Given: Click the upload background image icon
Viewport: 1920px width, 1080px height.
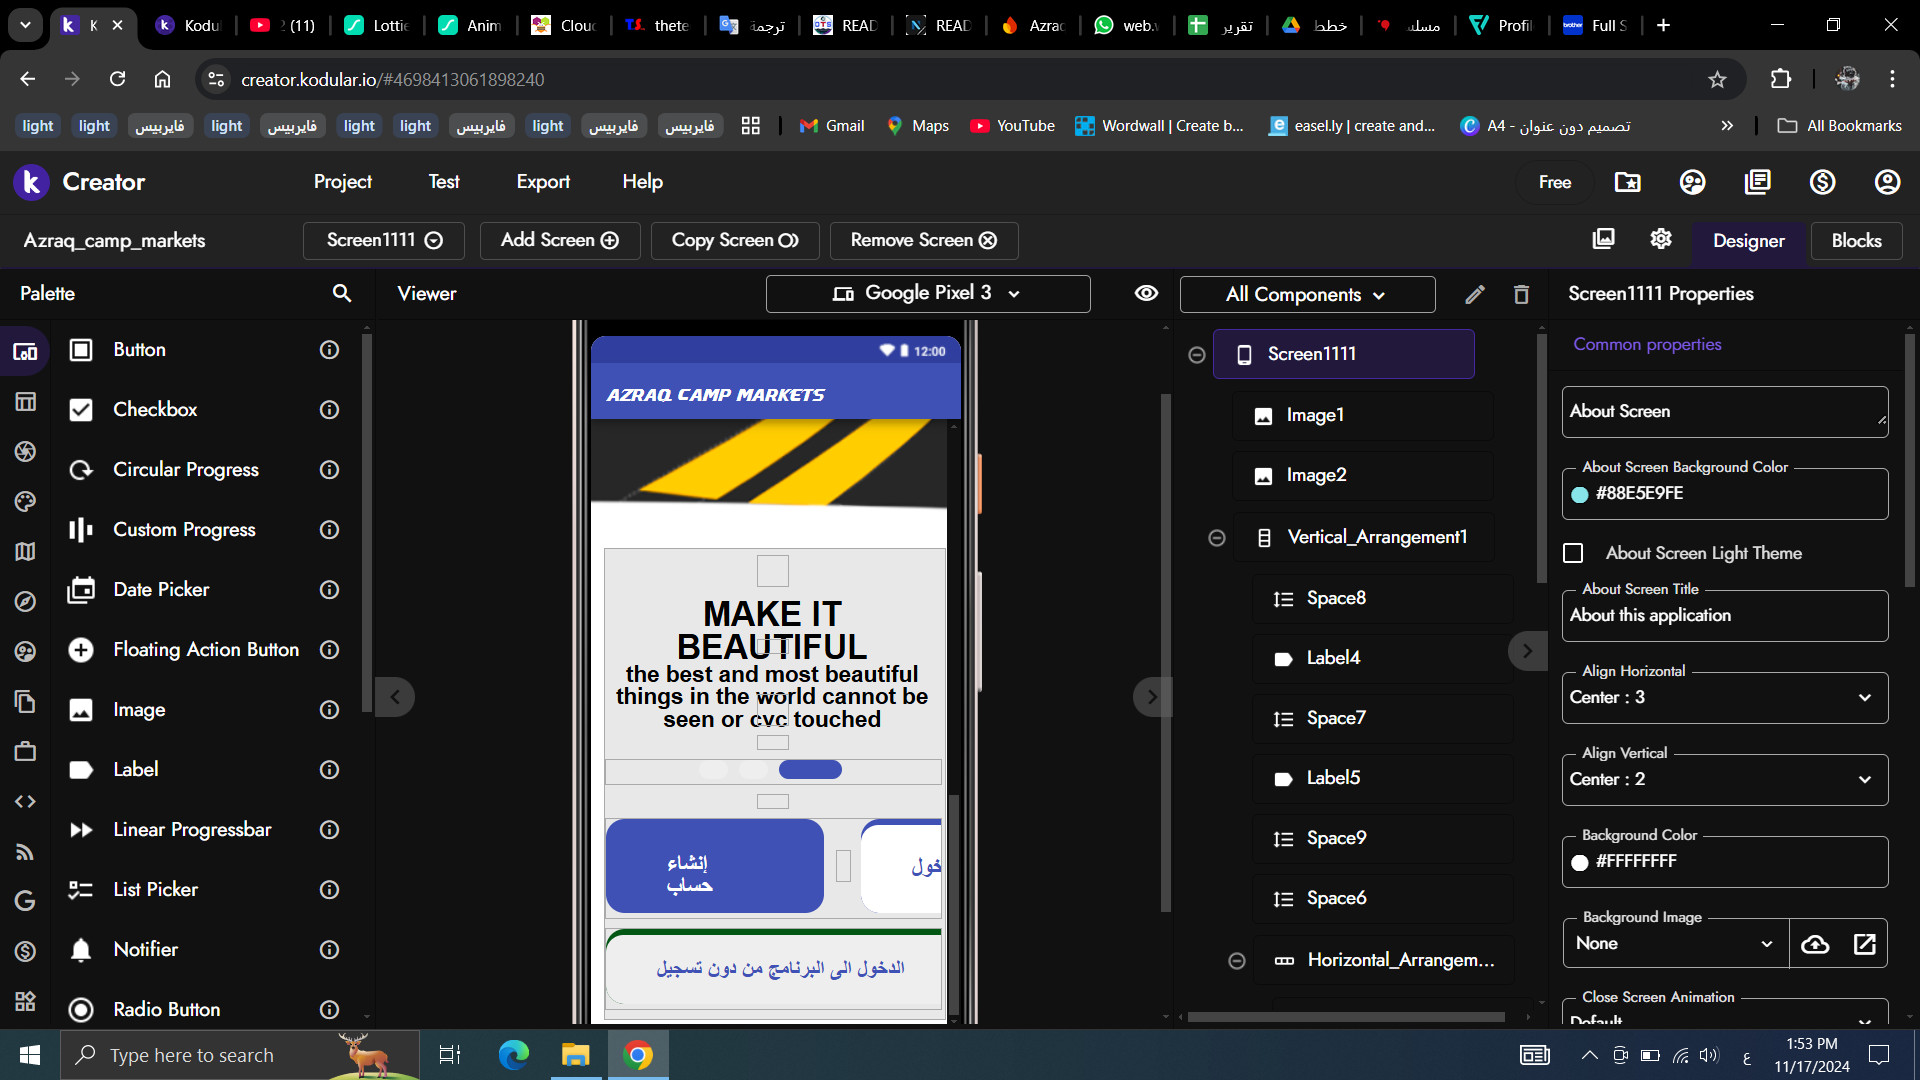Looking at the screenshot, I should click(x=1815, y=944).
